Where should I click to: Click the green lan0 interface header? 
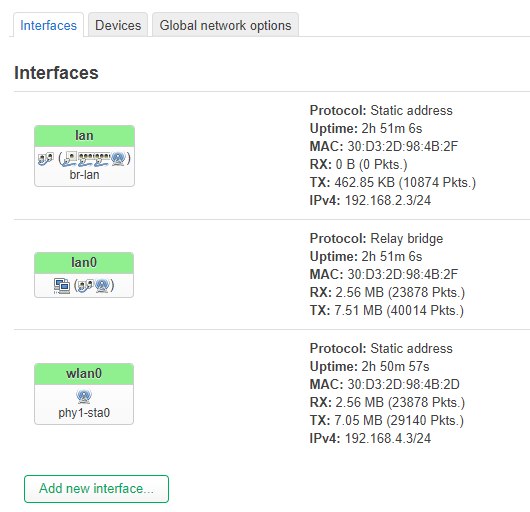[x=84, y=263]
